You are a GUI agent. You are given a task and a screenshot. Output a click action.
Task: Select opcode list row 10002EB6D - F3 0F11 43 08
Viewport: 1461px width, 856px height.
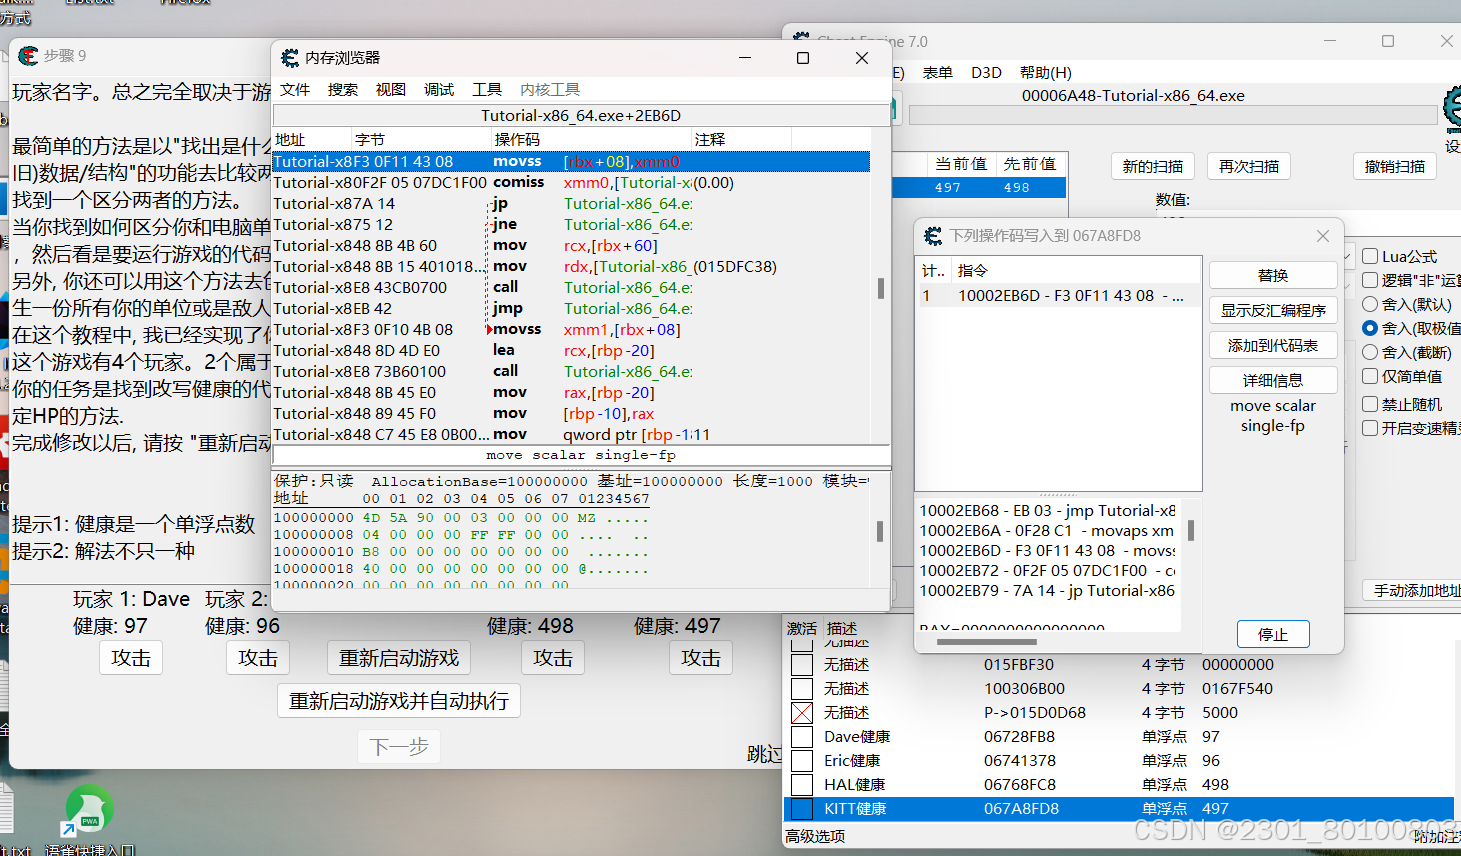point(1058,296)
